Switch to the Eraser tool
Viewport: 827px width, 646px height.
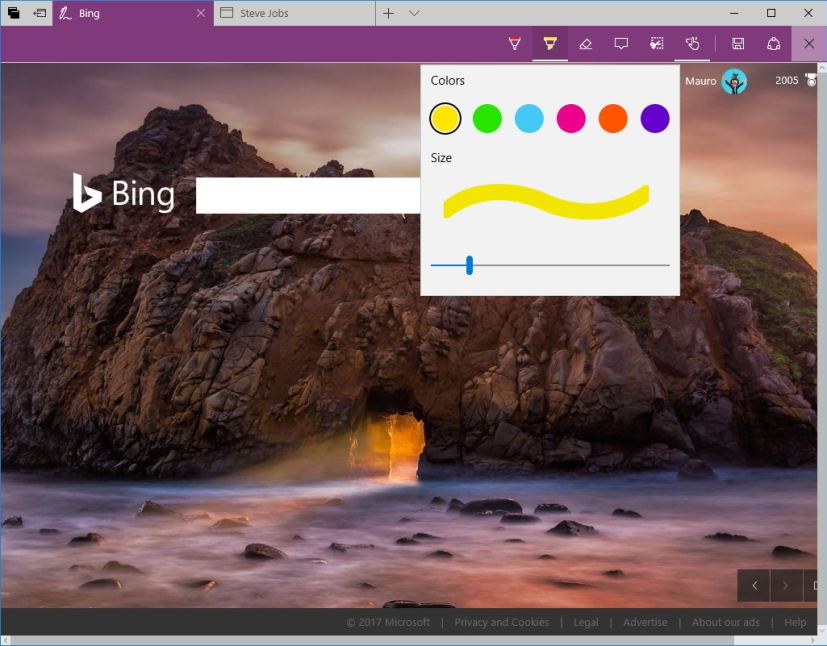coord(586,43)
